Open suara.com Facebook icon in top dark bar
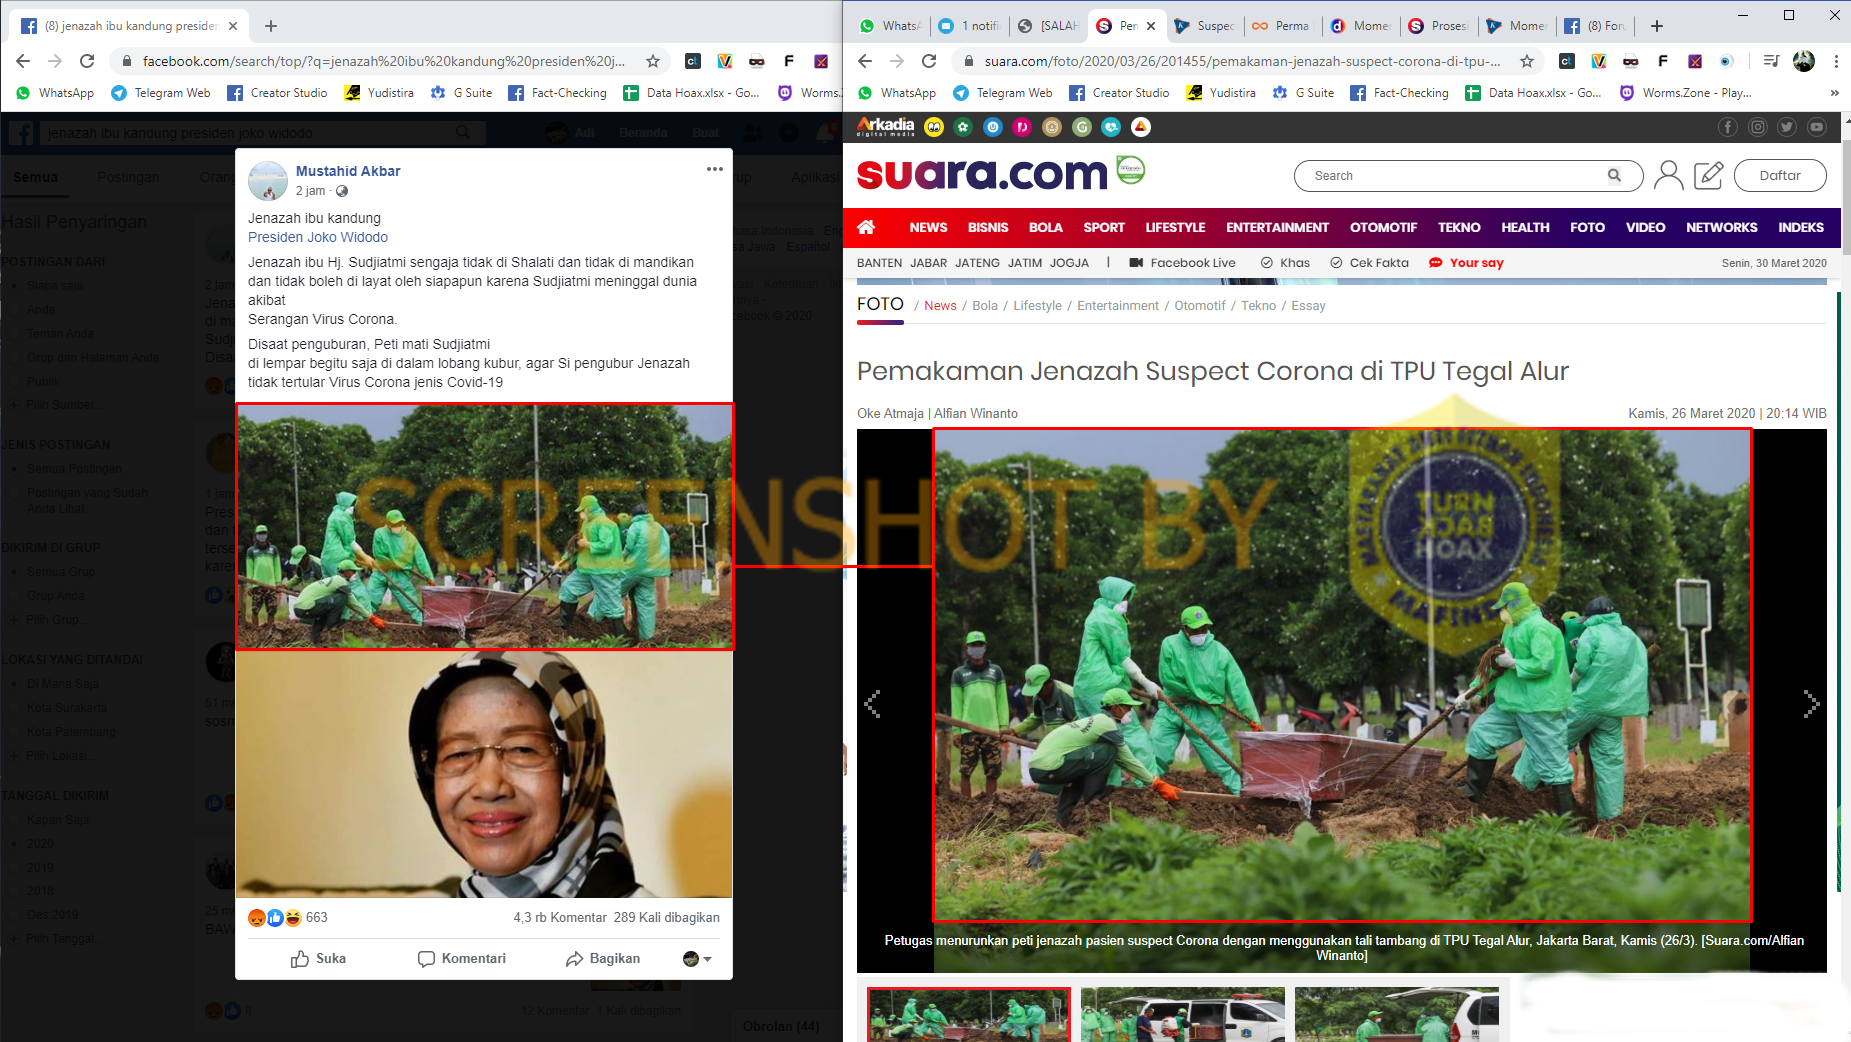Viewport: 1851px width, 1042px height. click(x=1728, y=127)
